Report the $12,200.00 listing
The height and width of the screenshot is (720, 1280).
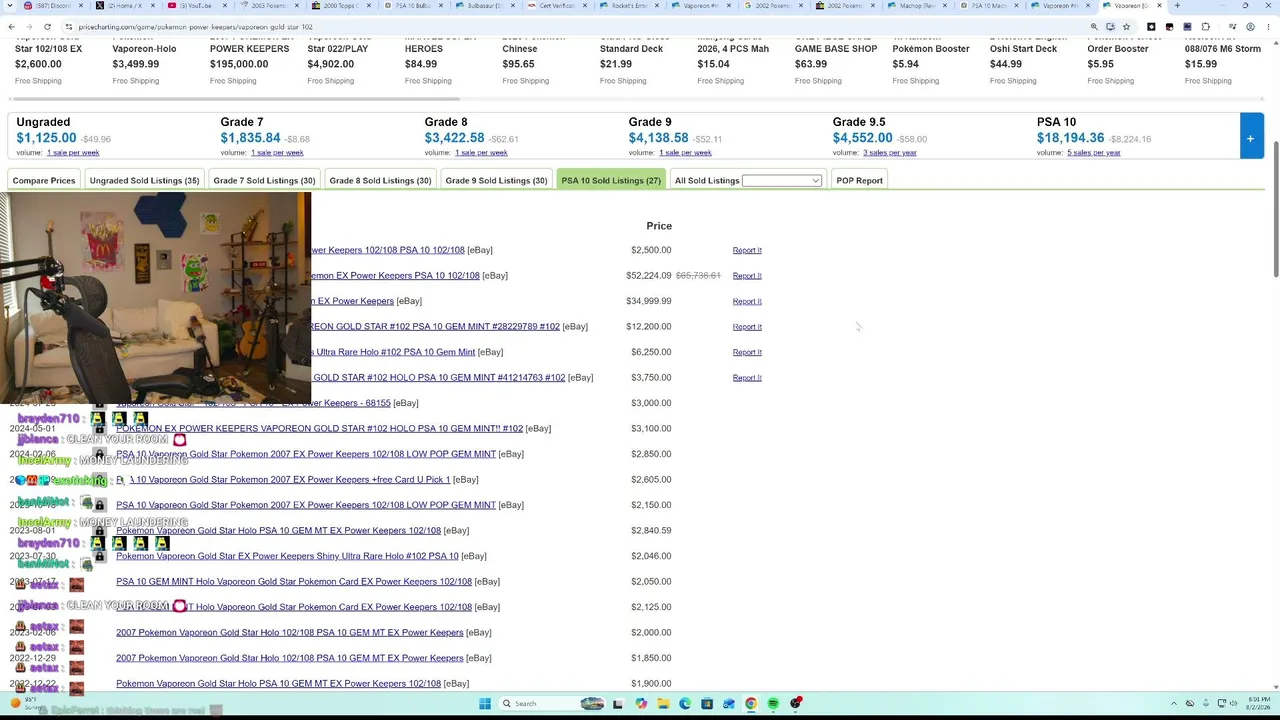(x=747, y=327)
